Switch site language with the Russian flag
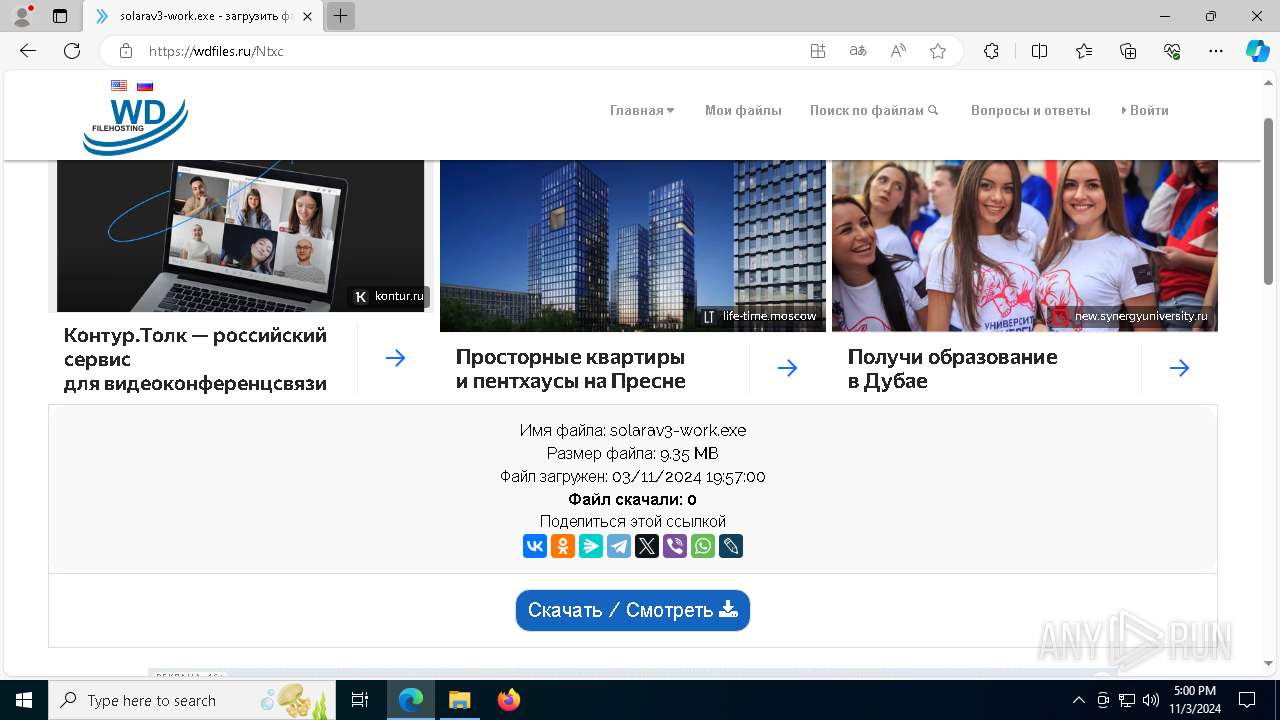This screenshot has width=1280, height=720. (145, 86)
